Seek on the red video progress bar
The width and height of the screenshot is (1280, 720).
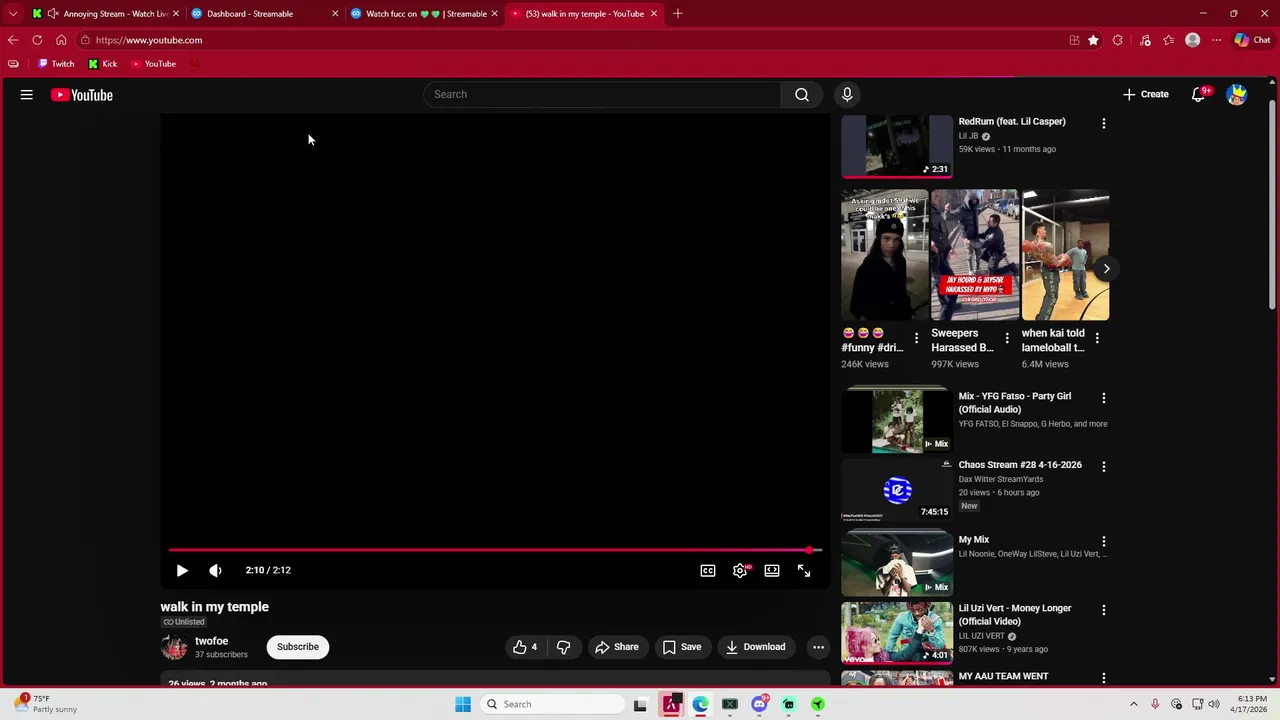click(495, 550)
